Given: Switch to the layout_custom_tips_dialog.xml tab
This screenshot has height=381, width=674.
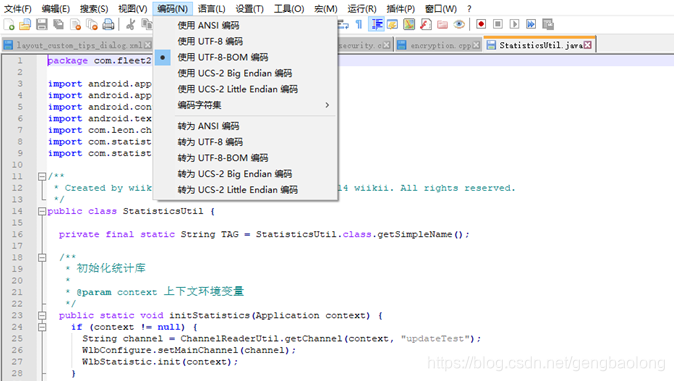Looking at the screenshot, I should tap(78, 45).
